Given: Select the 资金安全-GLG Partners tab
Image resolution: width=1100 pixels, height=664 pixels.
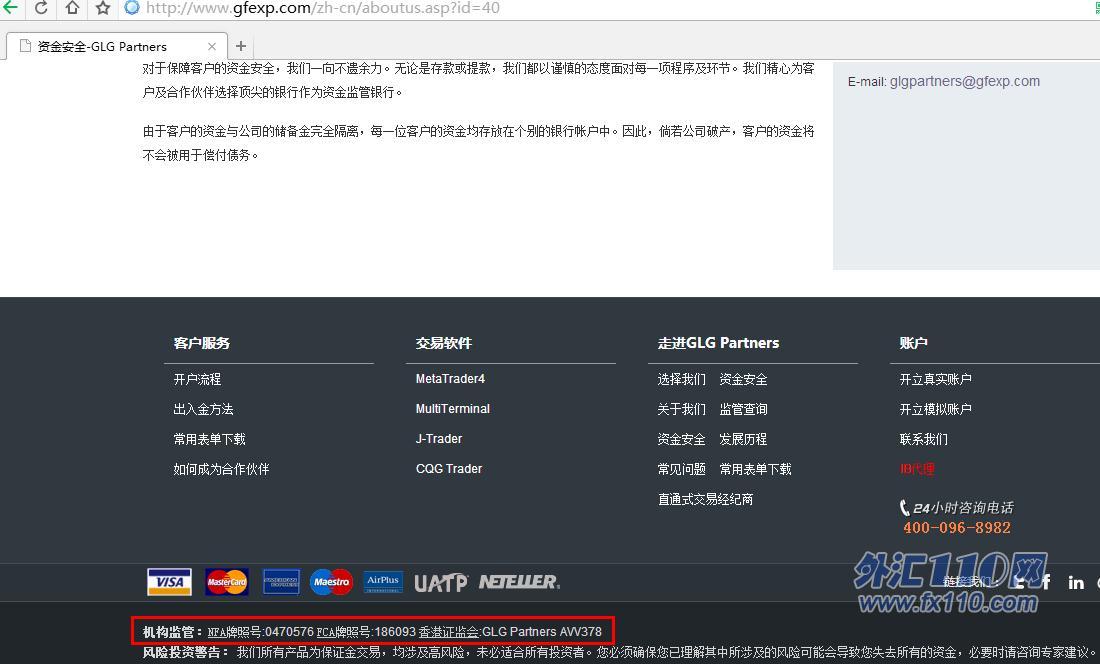Looking at the screenshot, I should pos(116,46).
